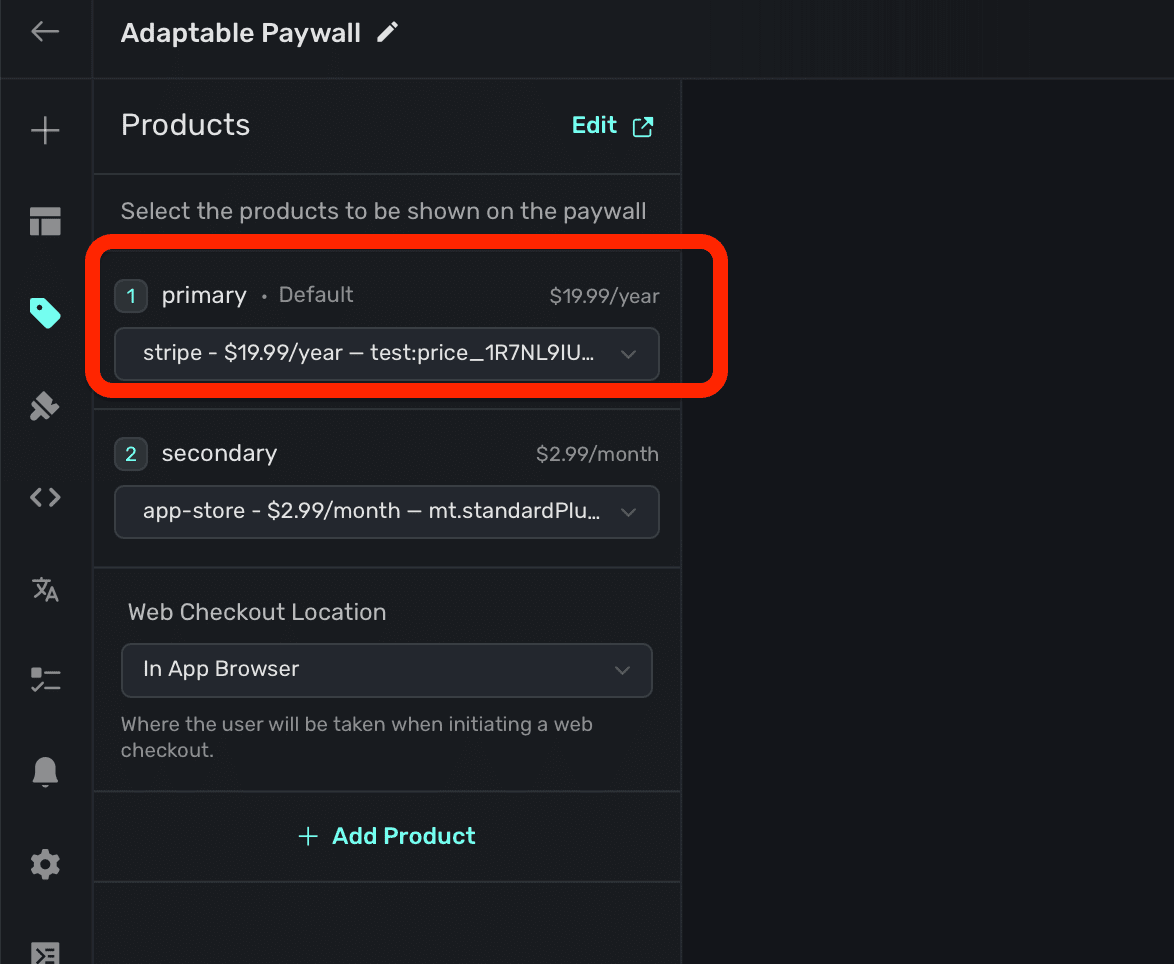Select the primary product row badge labeled 1
The image size is (1174, 964).
click(131, 295)
